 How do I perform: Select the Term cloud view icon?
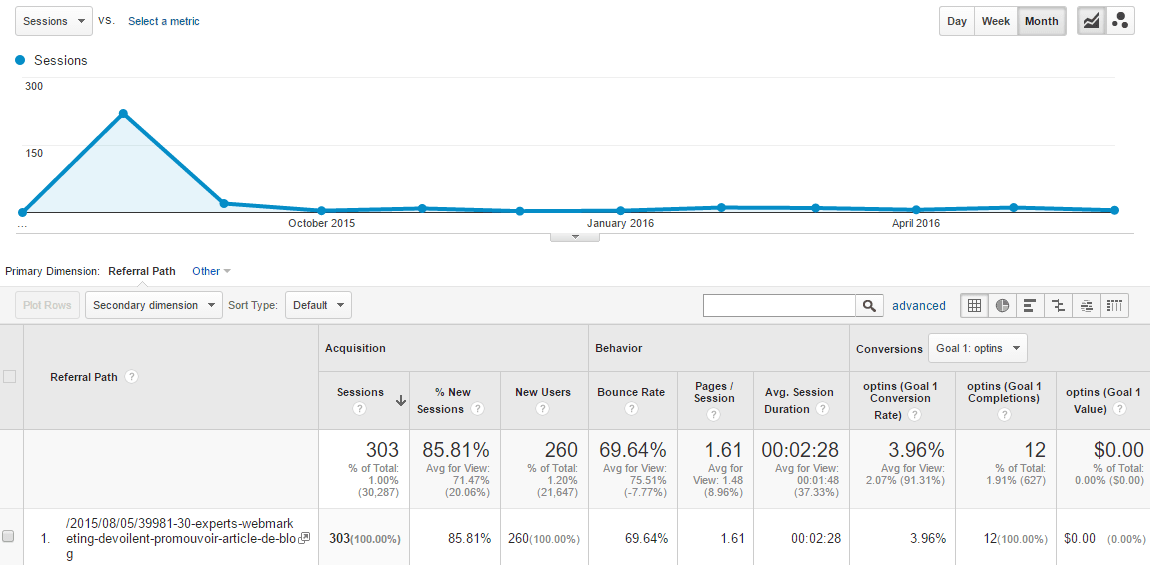[1085, 305]
